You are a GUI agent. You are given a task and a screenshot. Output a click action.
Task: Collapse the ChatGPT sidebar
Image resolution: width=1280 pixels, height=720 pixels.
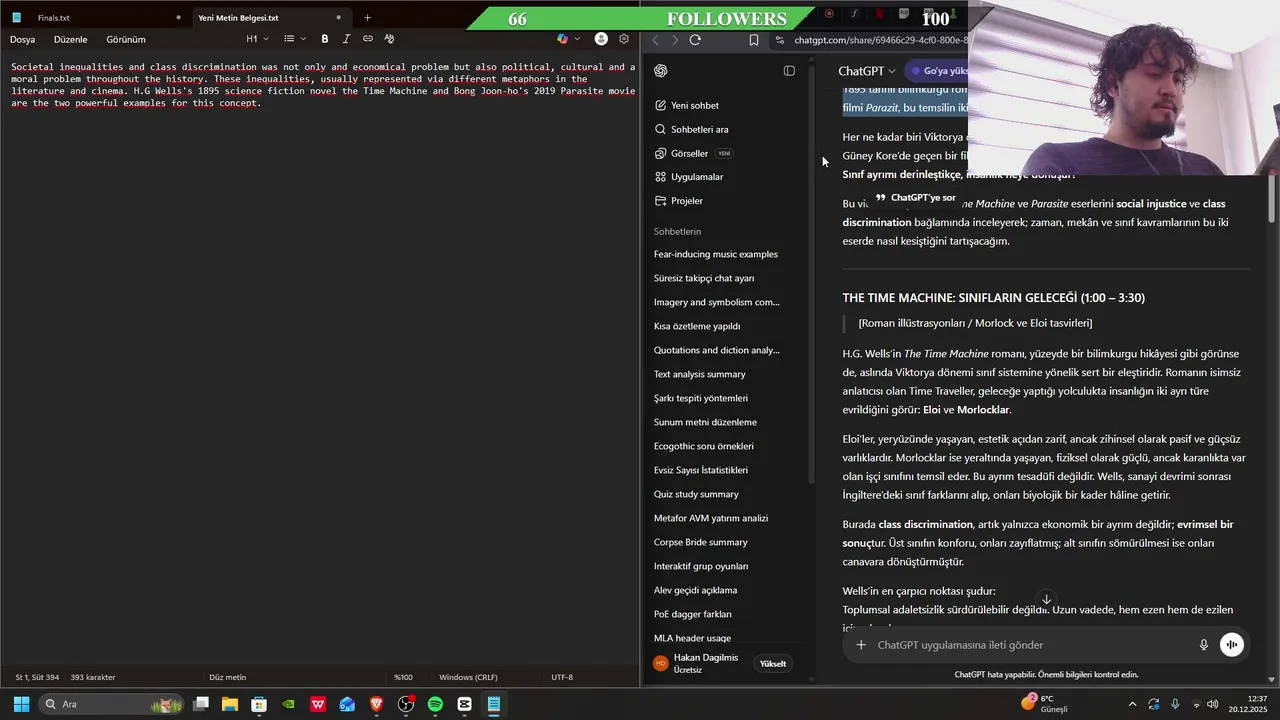(x=789, y=71)
